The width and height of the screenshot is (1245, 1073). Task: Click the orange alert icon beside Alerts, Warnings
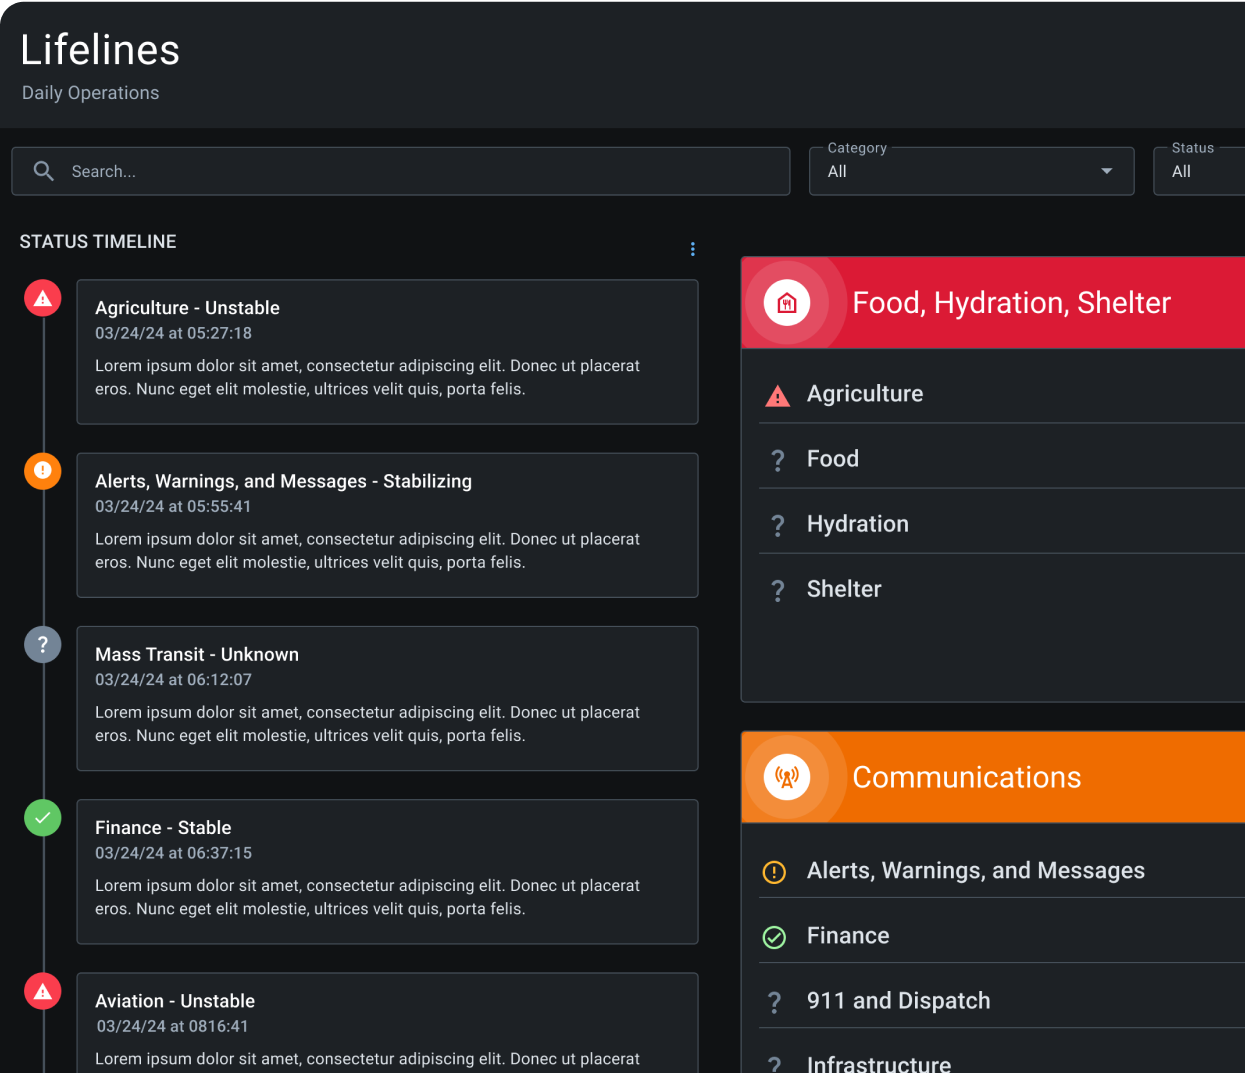[774, 872]
